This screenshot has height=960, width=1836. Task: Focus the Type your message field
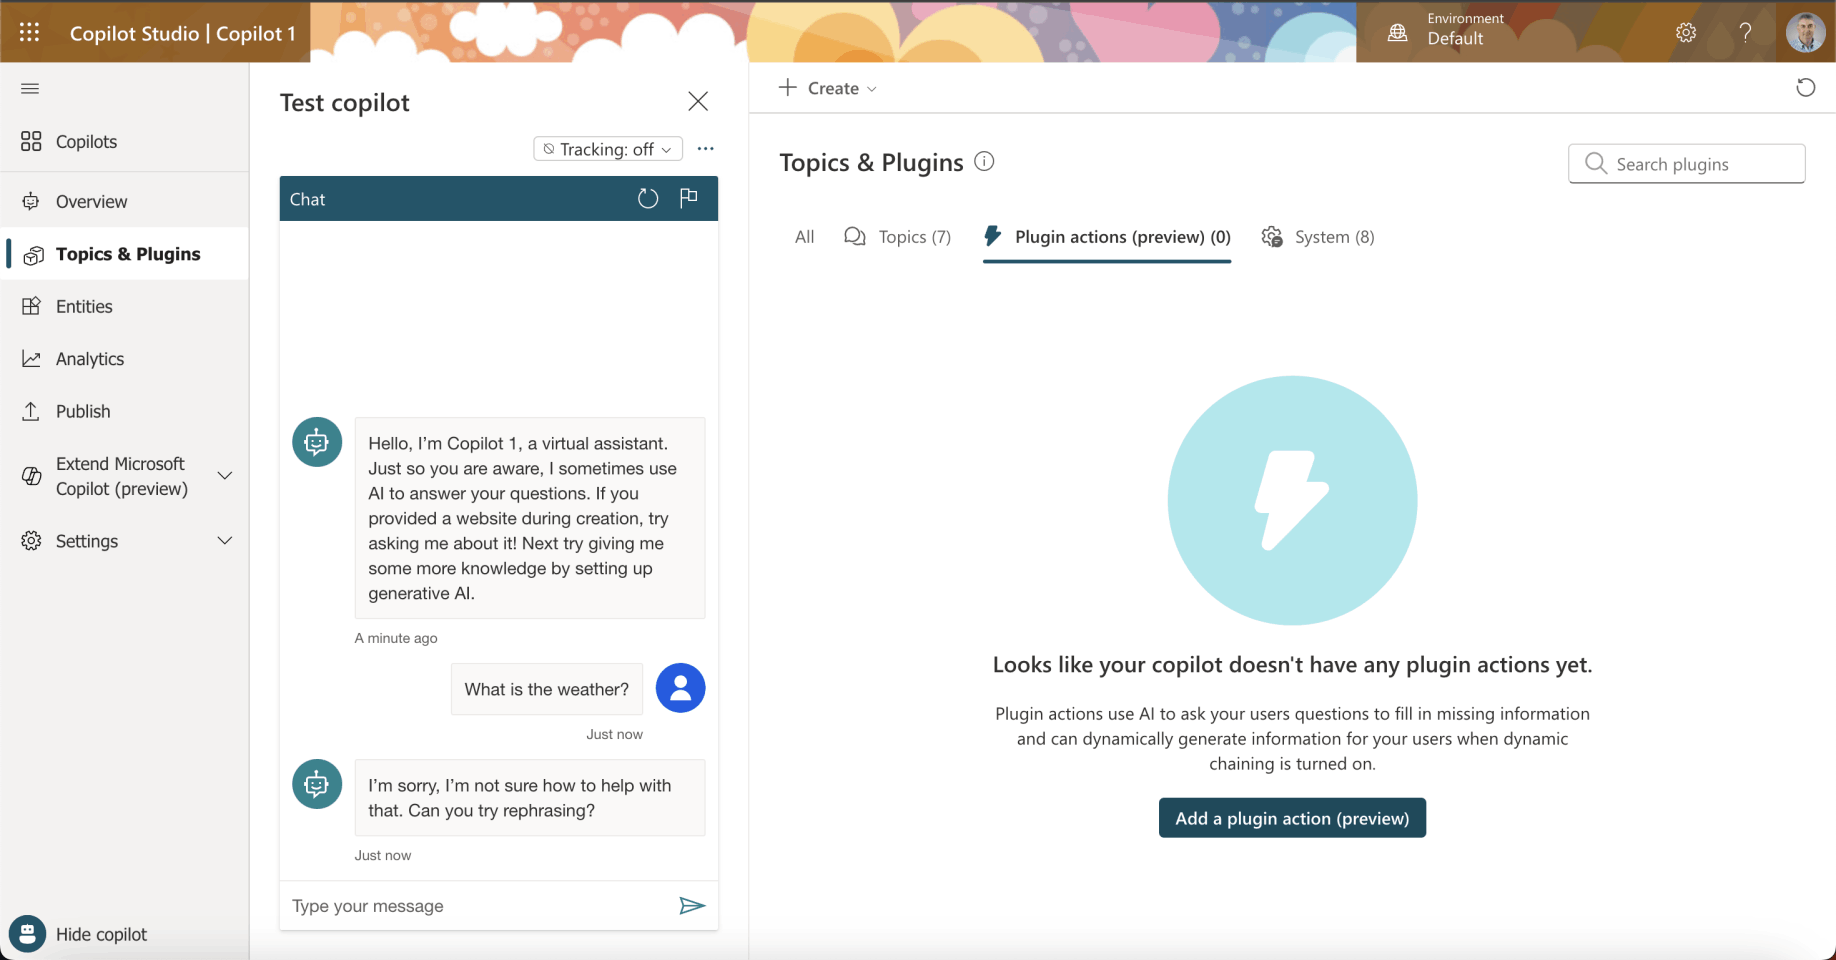(480, 906)
